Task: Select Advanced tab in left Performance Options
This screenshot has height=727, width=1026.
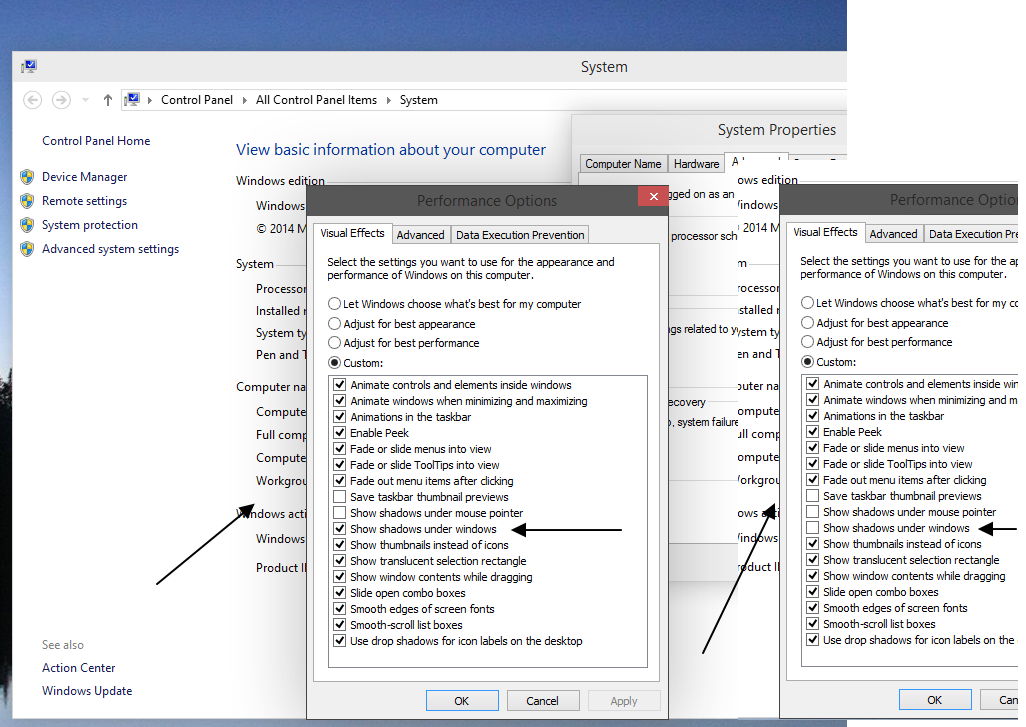Action: coord(420,235)
